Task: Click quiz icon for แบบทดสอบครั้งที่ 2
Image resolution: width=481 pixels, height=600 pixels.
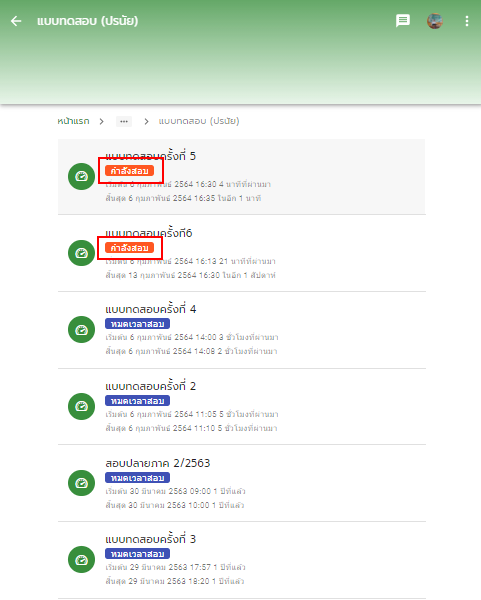Action: tap(81, 406)
